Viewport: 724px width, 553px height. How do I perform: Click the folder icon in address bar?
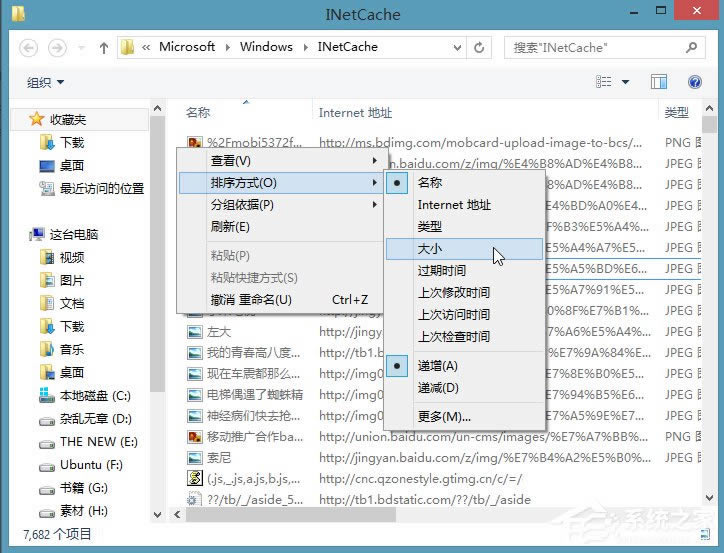pyautogui.click(x=127, y=47)
